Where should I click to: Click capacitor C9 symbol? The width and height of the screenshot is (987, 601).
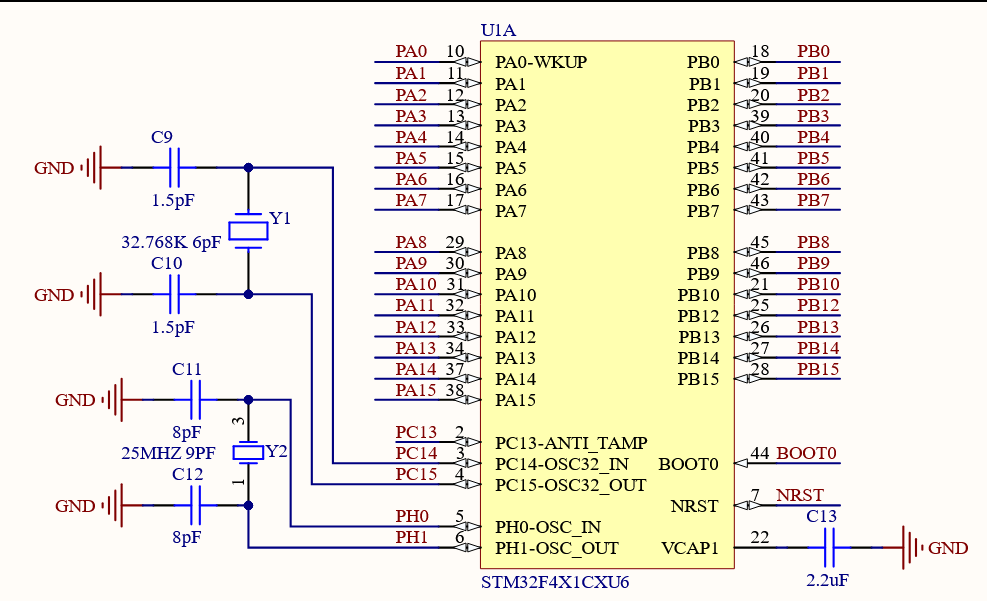175,168
